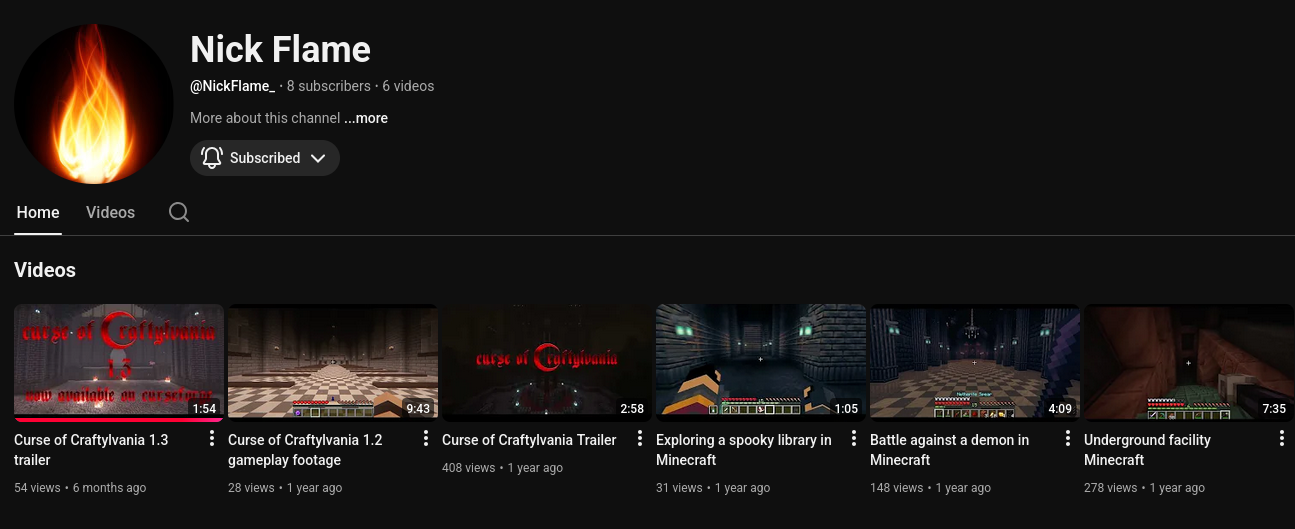This screenshot has height=529, width=1295.
Task: Open three-dot menu for Underground facility video
Action: coord(1282,439)
